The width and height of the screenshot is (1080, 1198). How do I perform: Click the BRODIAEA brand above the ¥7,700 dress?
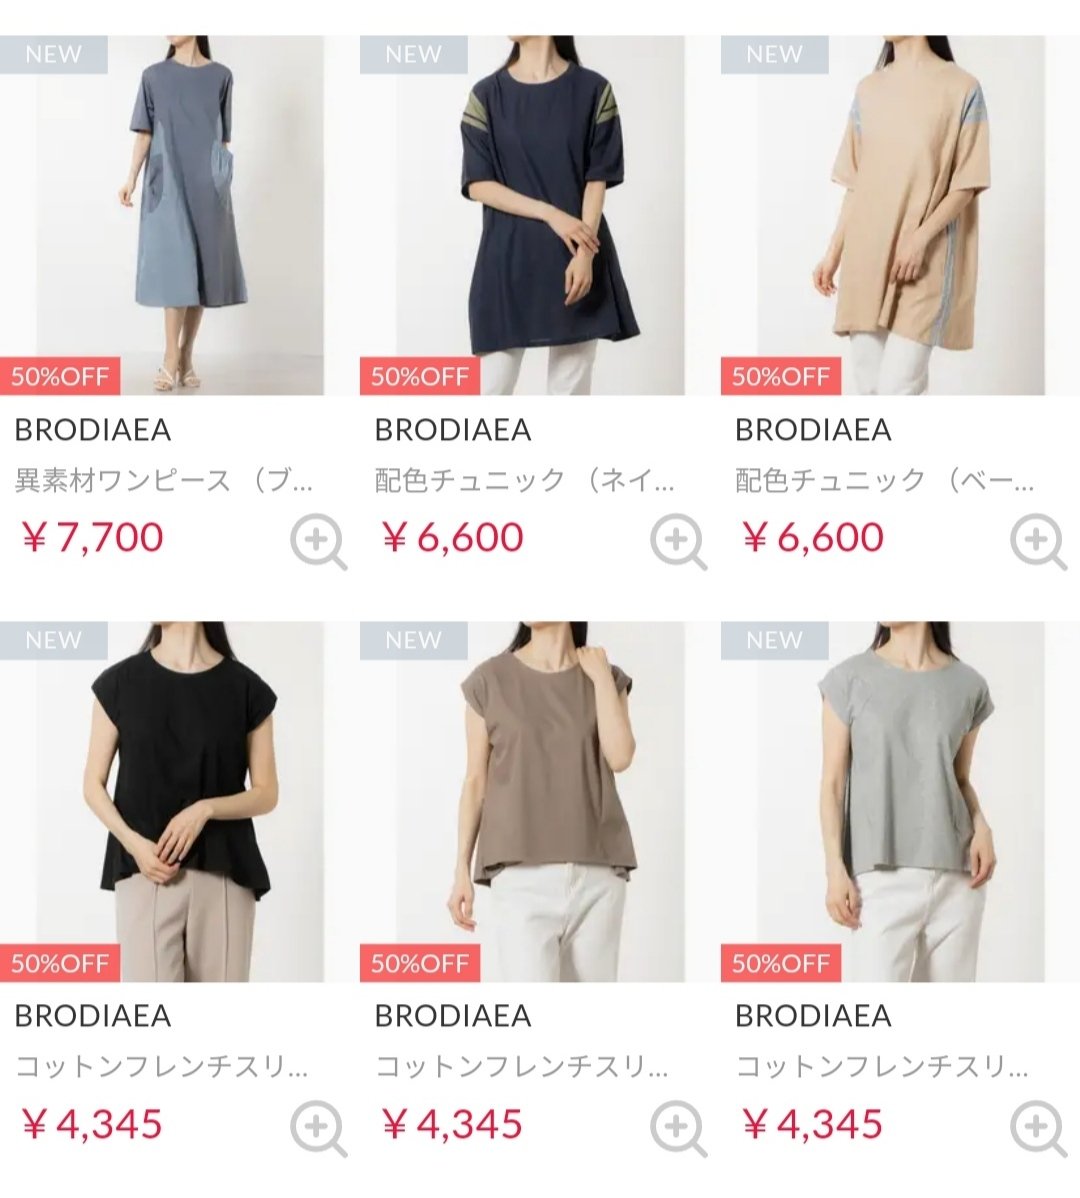tap(92, 430)
